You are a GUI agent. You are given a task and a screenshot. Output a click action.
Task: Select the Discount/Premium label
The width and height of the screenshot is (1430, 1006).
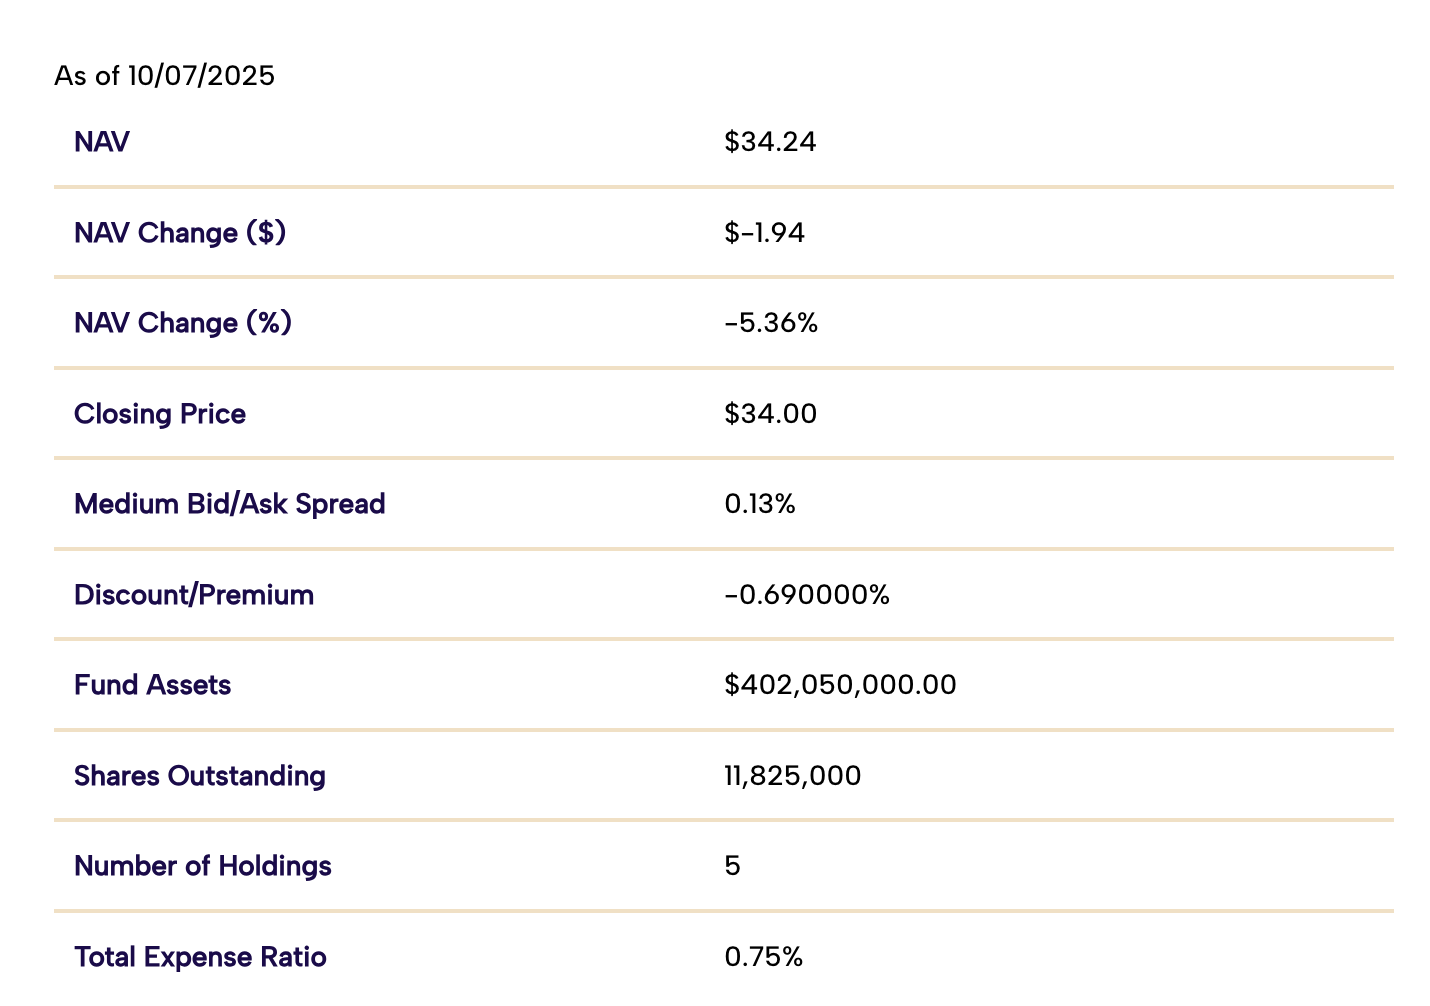point(194,595)
